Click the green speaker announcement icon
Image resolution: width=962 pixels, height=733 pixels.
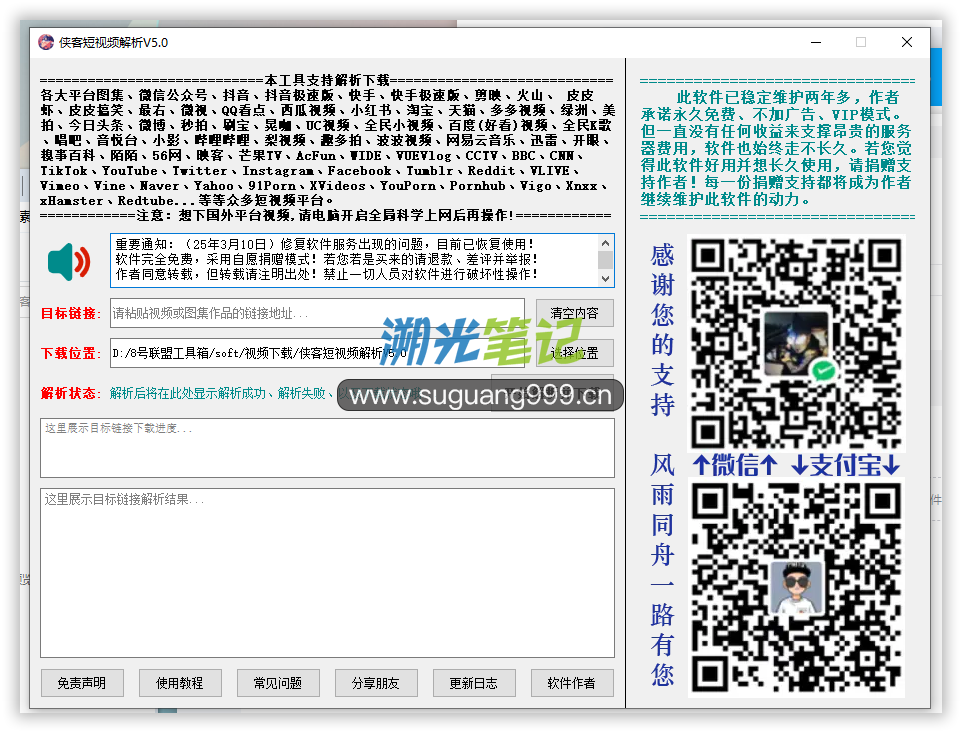click(69, 261)
